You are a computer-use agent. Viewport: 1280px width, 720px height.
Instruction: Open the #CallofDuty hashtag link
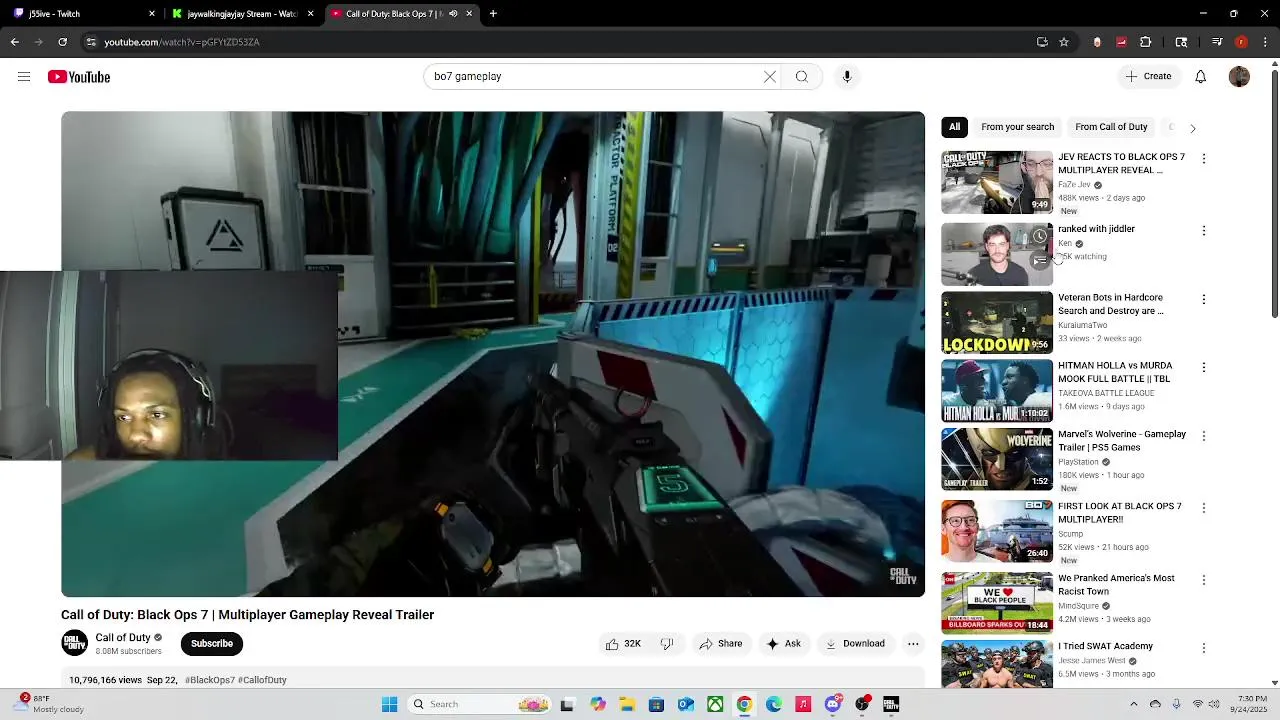tap(262, 680)
